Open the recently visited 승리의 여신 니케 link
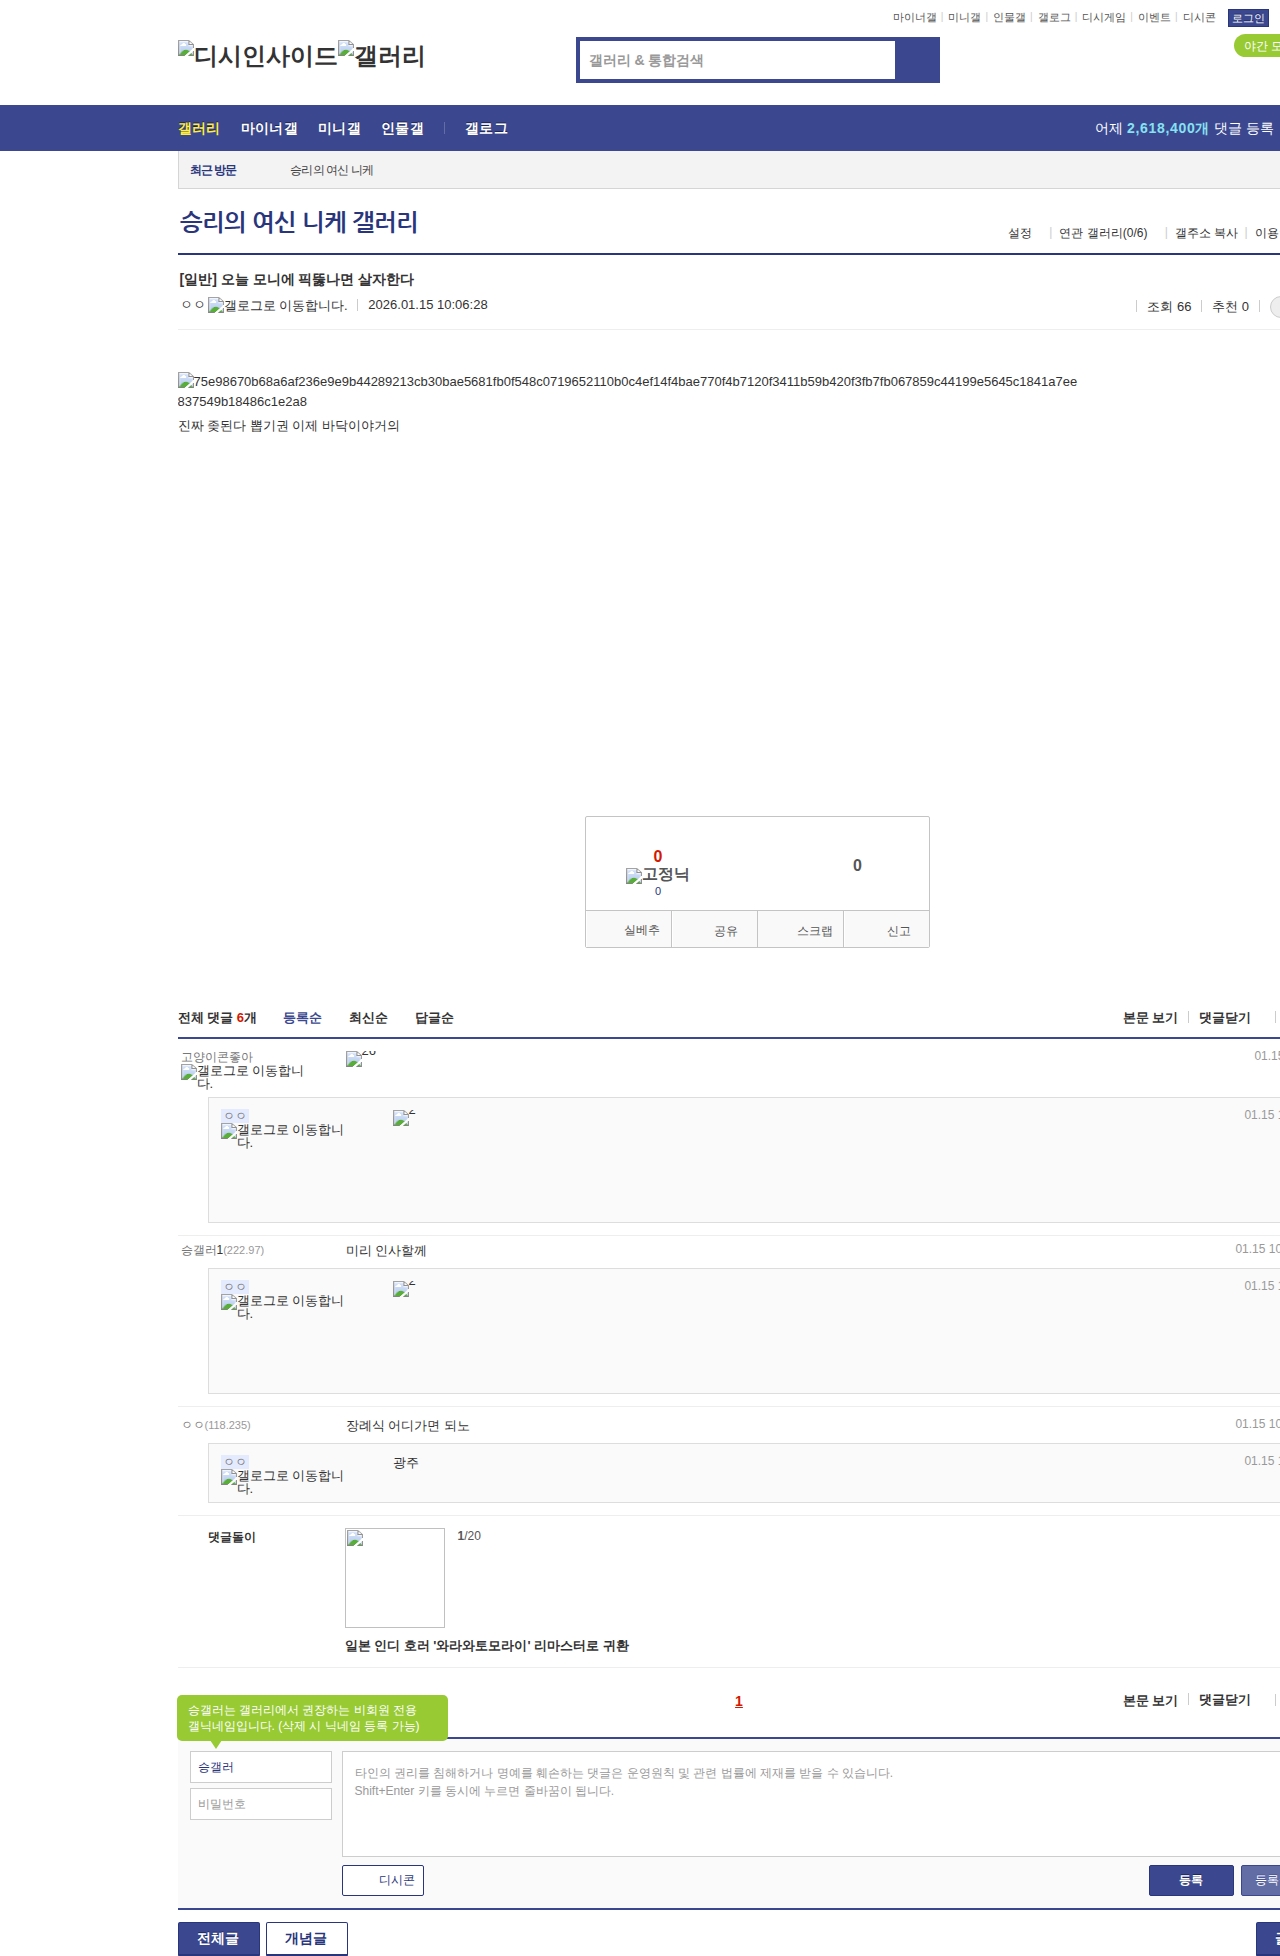 click(332, 170)
